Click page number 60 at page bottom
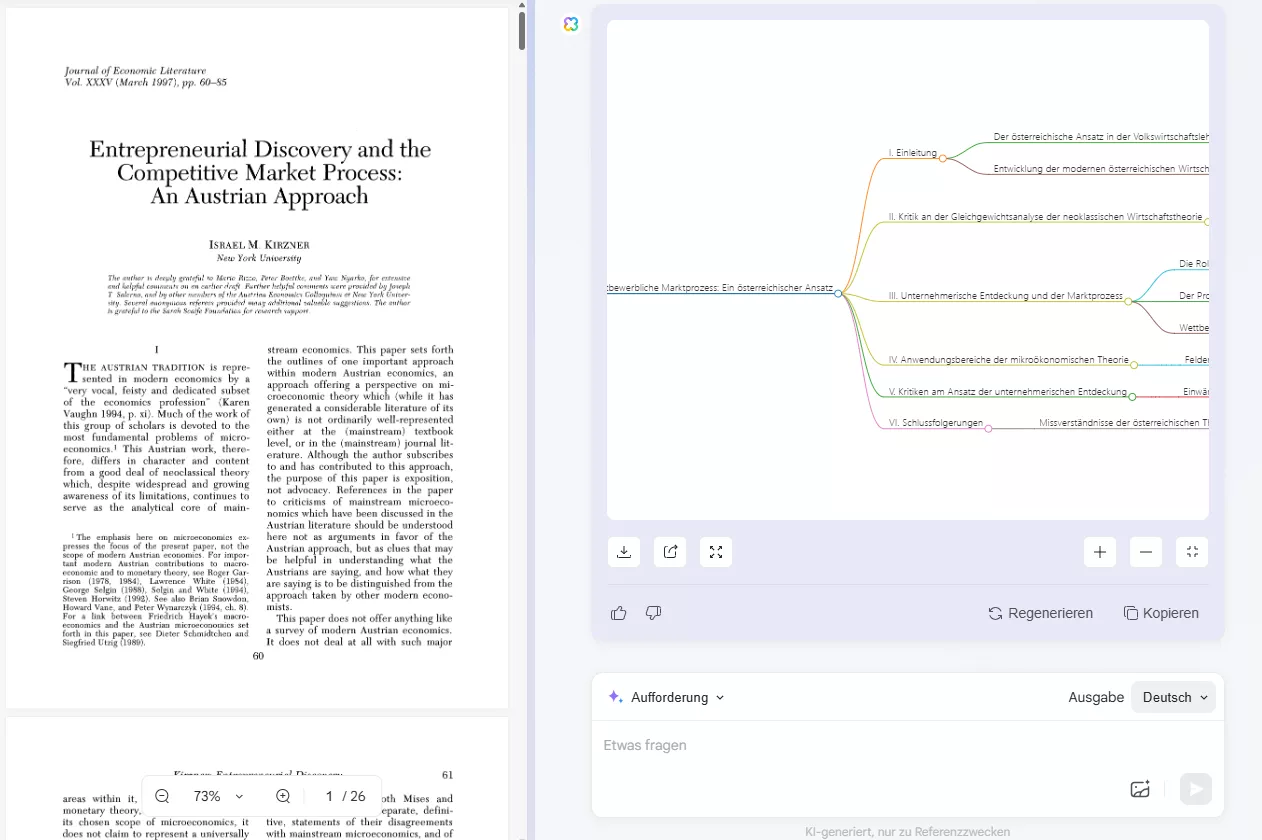This screenshot has width=1262, height=840. click(258, 656)
